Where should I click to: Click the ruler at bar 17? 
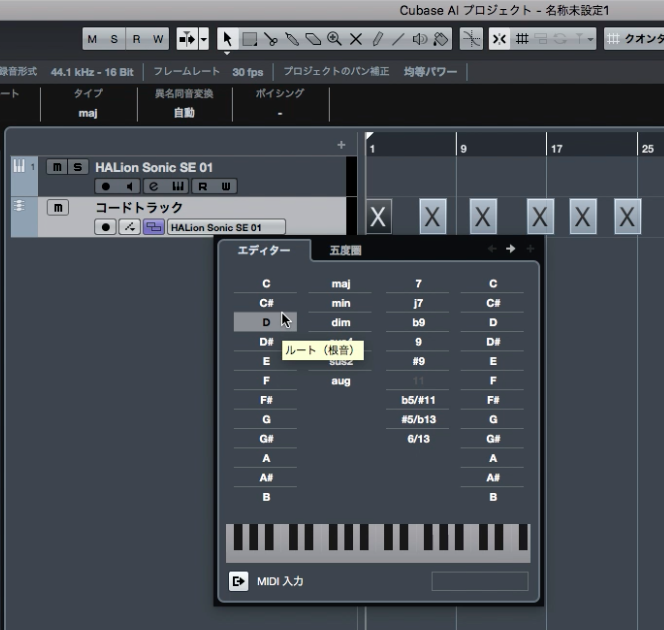(556, 149)
